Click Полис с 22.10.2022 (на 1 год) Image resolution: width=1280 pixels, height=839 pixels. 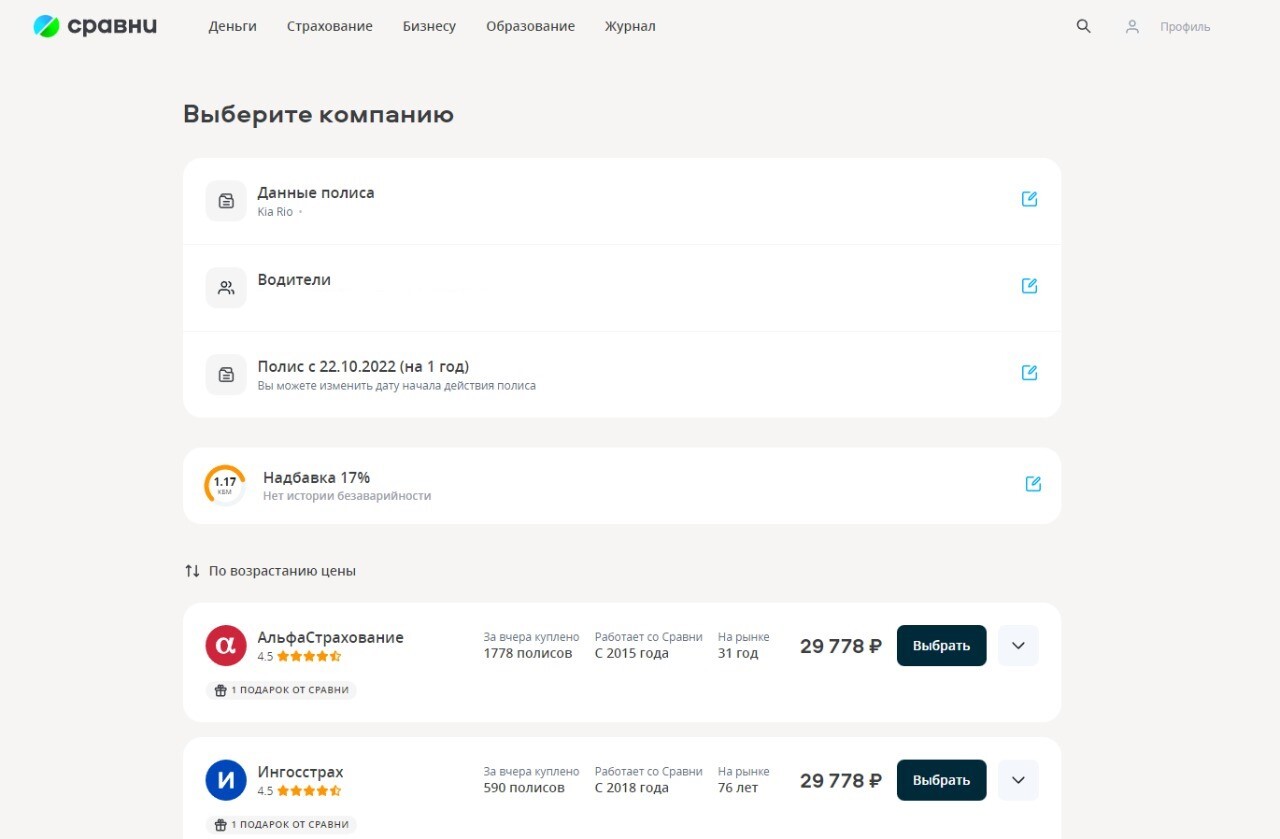pyautogui.click(x=363, y=367)
